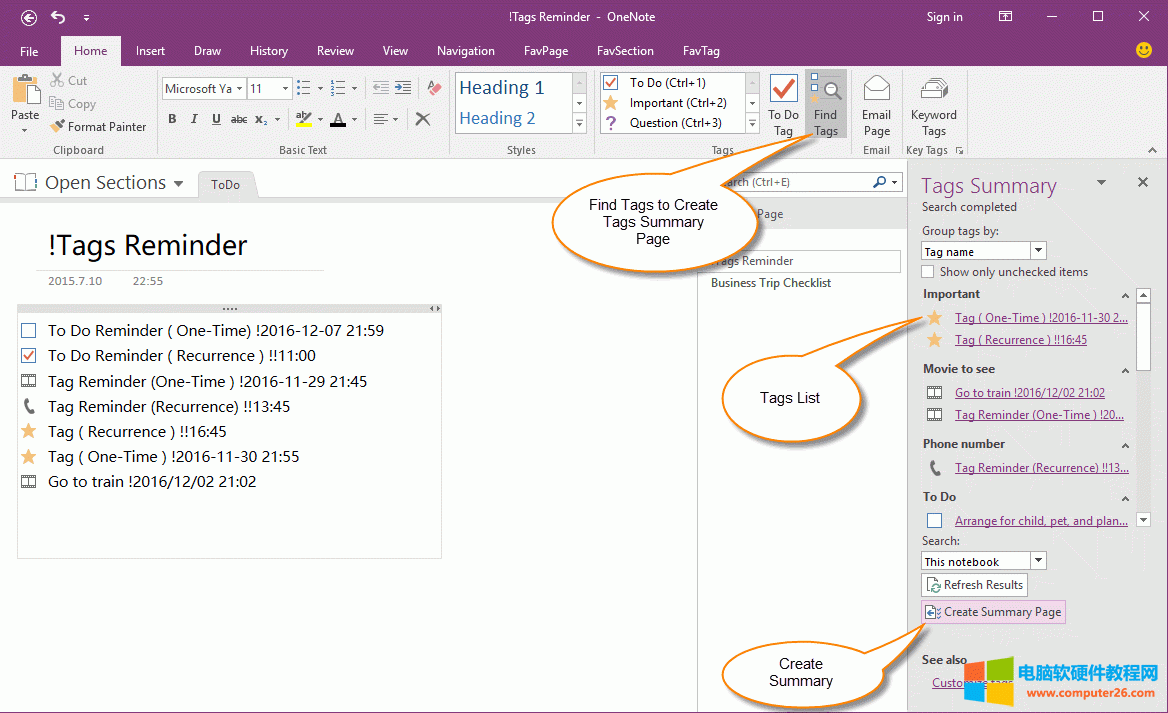Click the Refresh Results button
Viewport: 1168px width, 713px height.
pos(974,585)
